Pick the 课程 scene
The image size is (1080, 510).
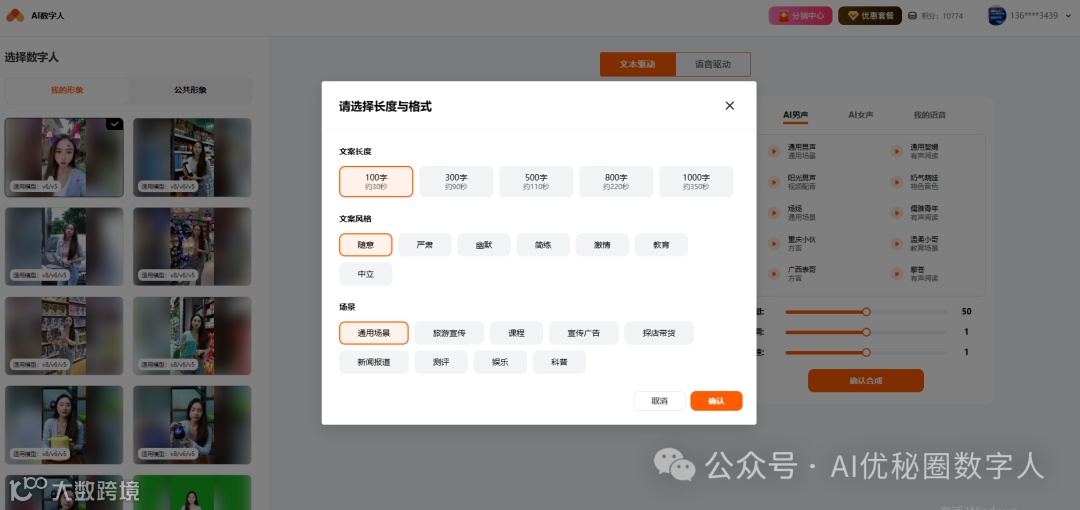(517, 333)
